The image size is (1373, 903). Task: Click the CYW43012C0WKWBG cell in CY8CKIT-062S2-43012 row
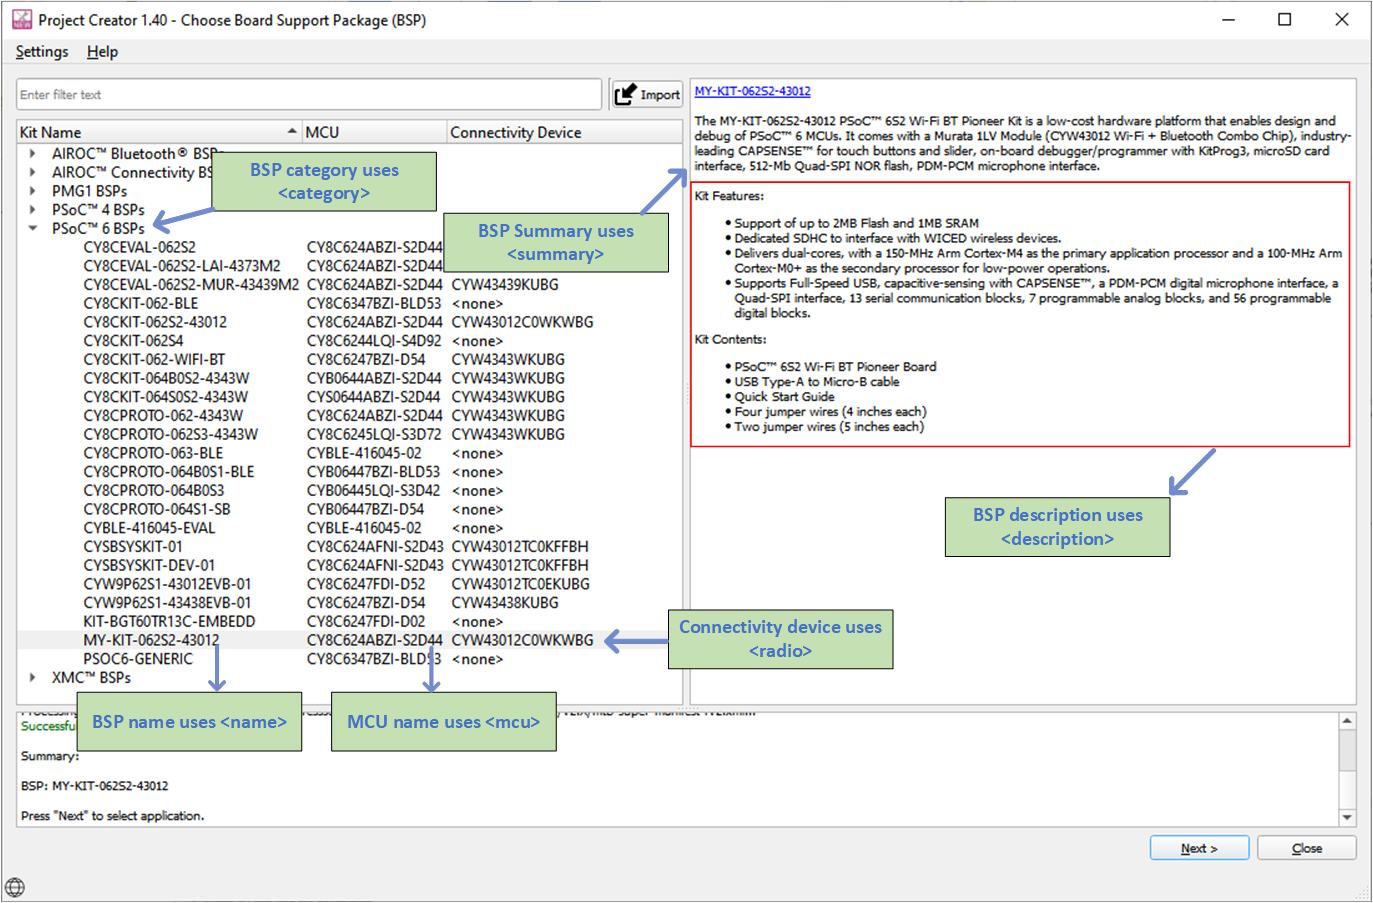click(x=522, y=322)
